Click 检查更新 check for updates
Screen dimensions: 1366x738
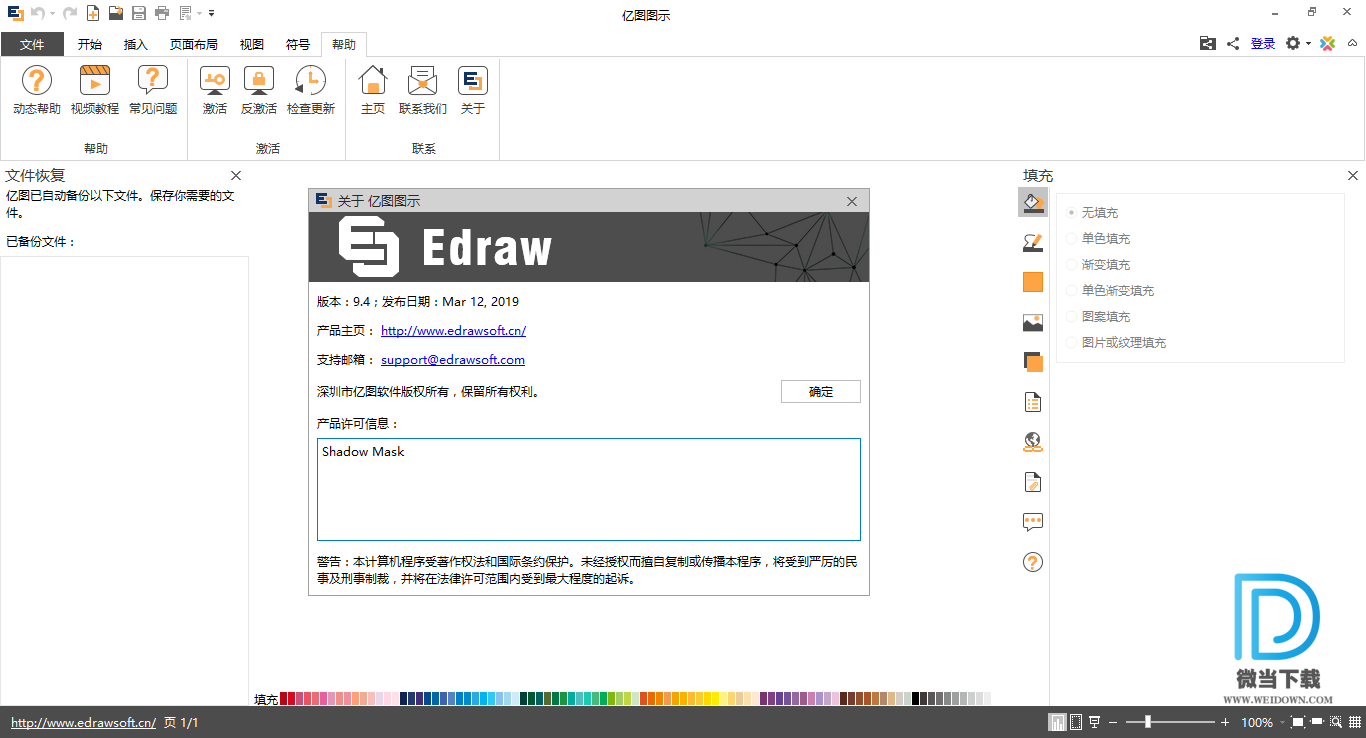tap(311, 90)
